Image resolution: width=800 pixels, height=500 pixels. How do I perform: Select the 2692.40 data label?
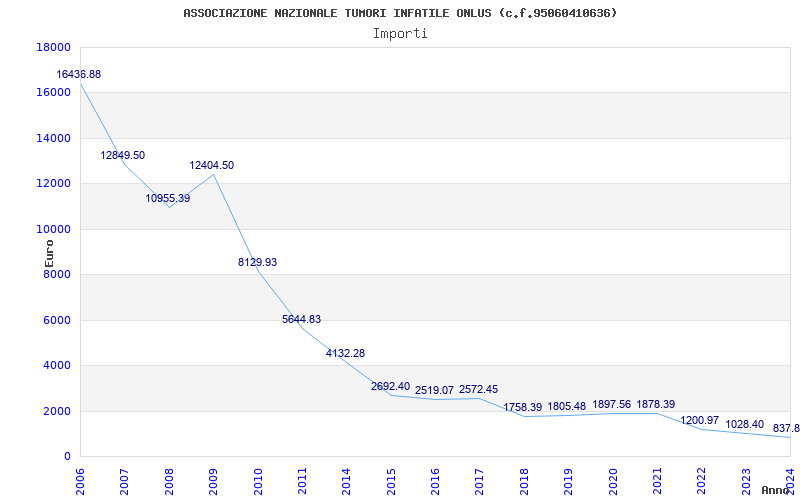[390, 387]
